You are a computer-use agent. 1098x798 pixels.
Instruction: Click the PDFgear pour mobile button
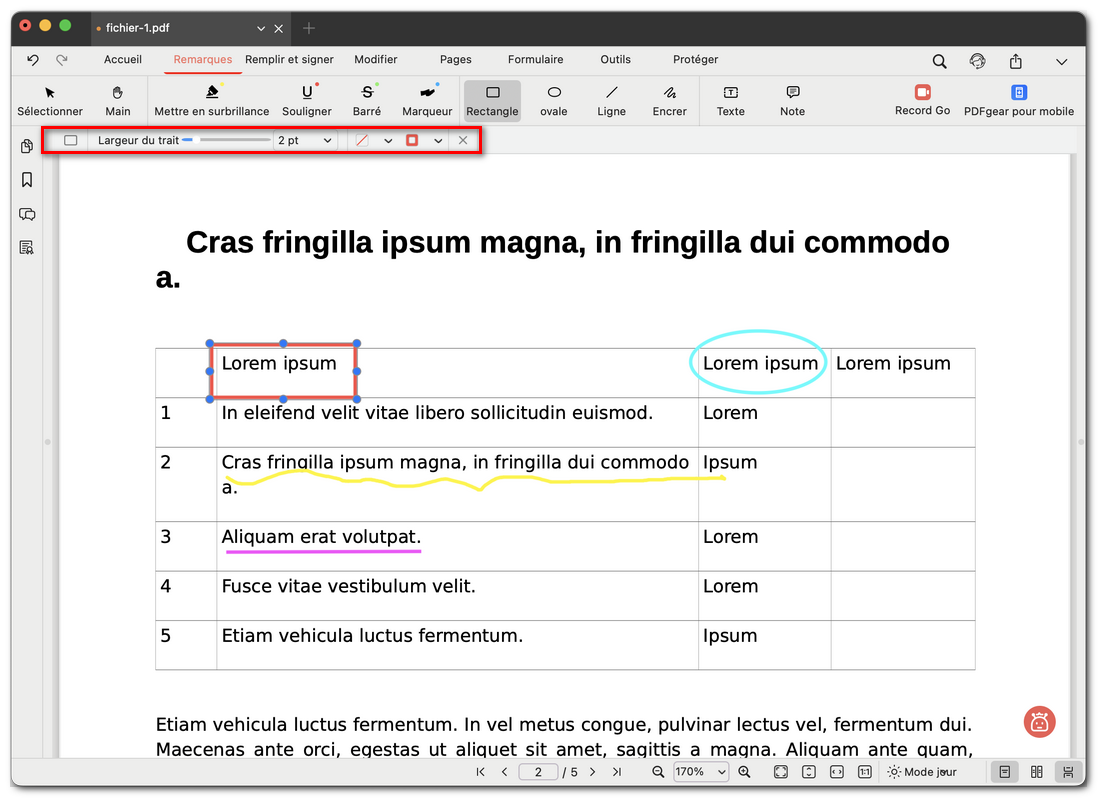point(1019,100)
